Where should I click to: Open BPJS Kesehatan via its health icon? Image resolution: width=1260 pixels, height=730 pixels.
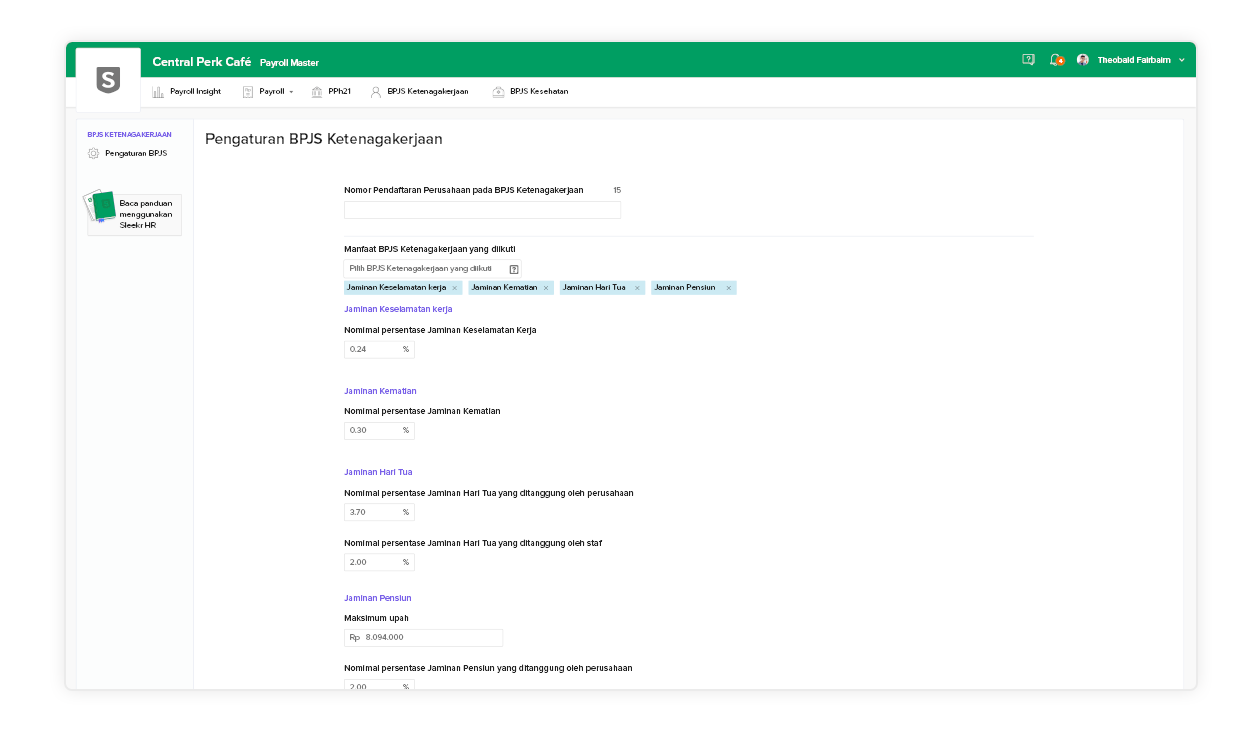coord(498,92)
